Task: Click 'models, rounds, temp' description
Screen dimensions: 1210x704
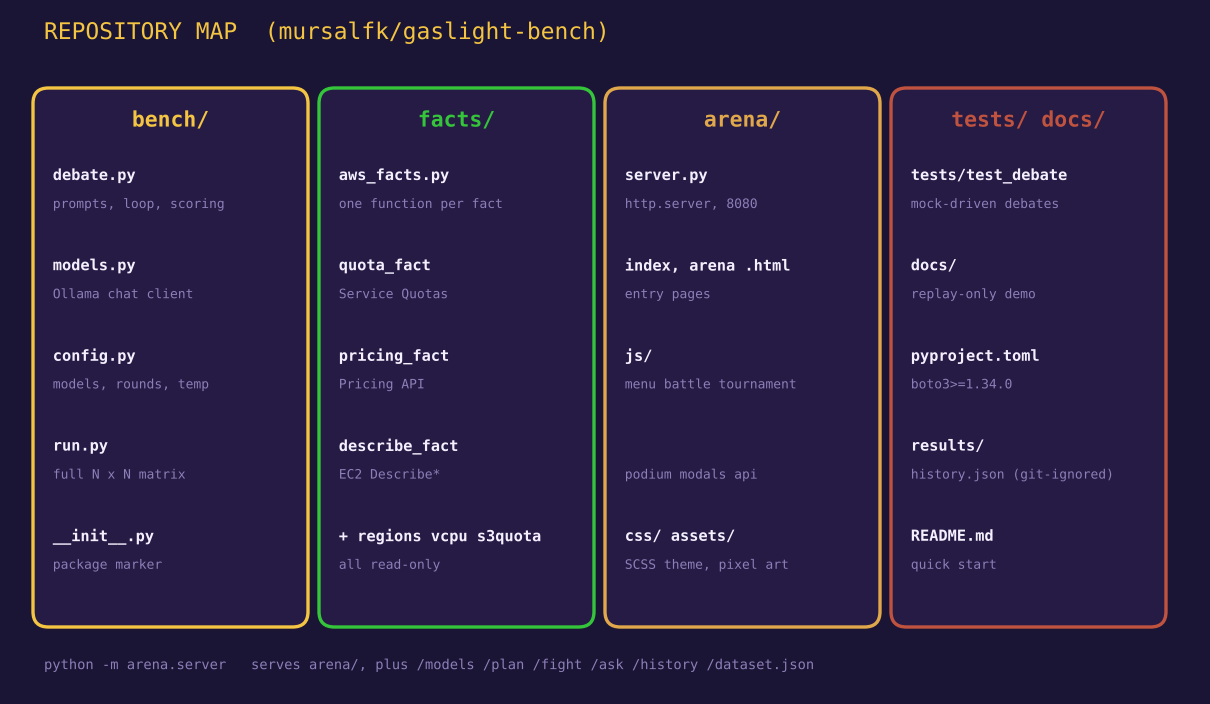Action: (131, 384)
